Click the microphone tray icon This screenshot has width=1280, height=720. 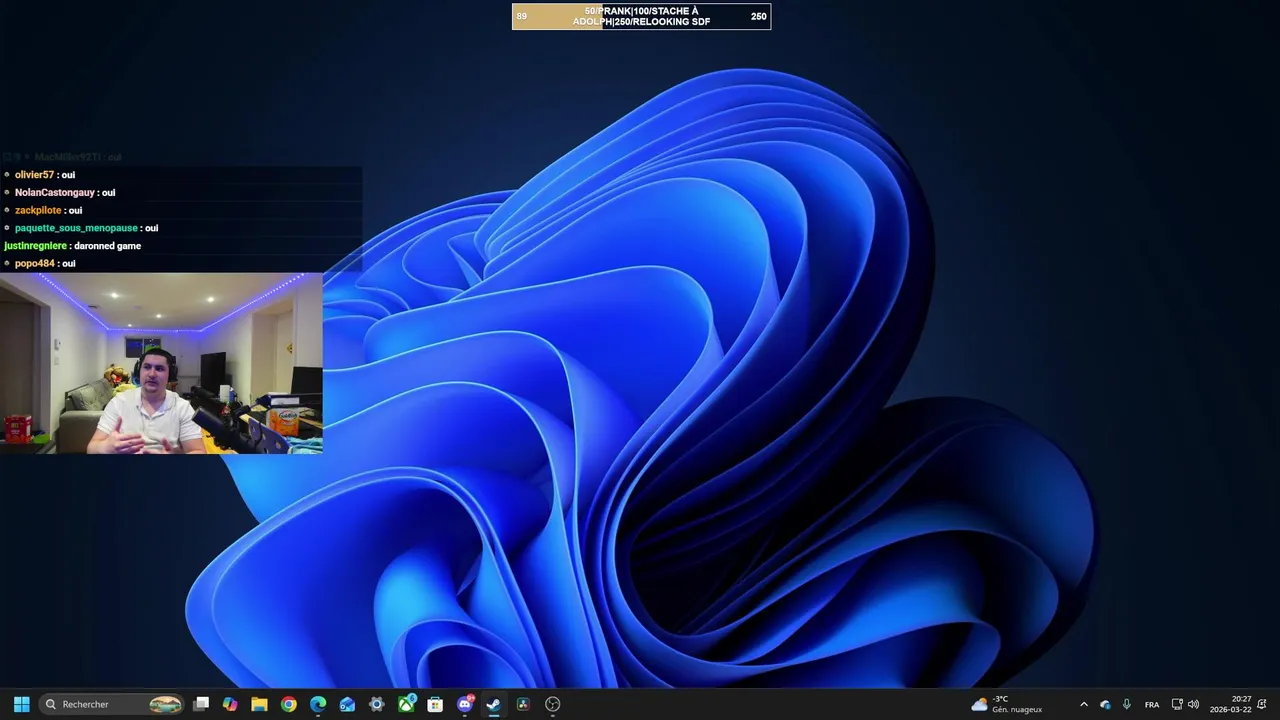(1127, 704)
